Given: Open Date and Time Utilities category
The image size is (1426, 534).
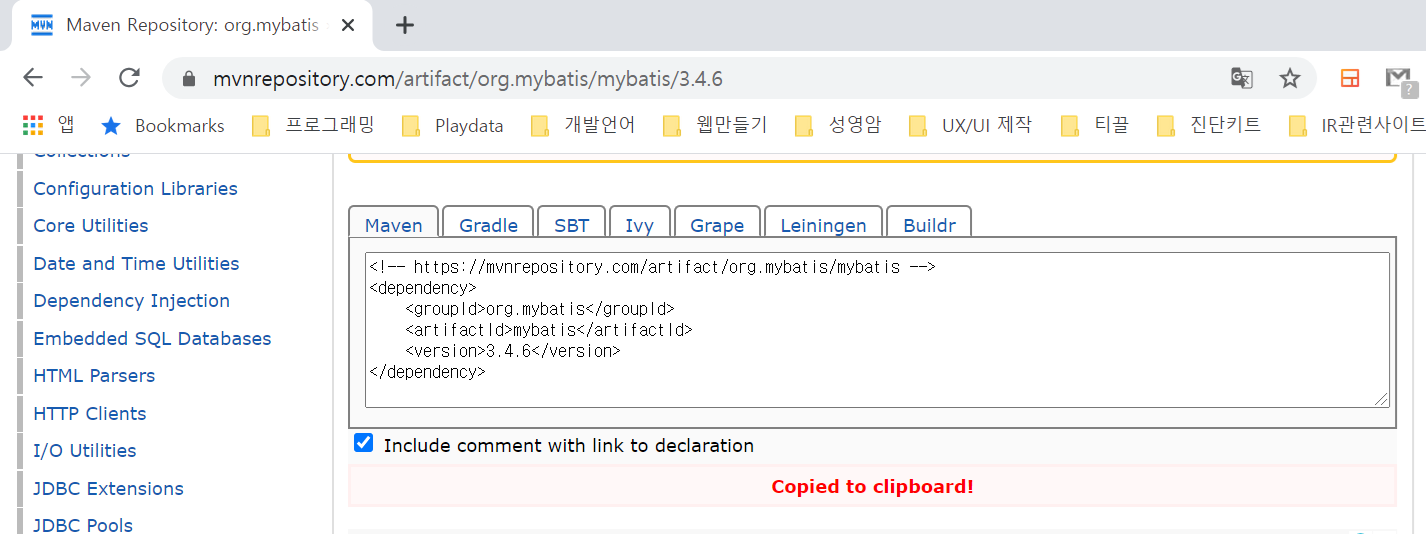Looking at the screenshot, I should click(136, 263).
